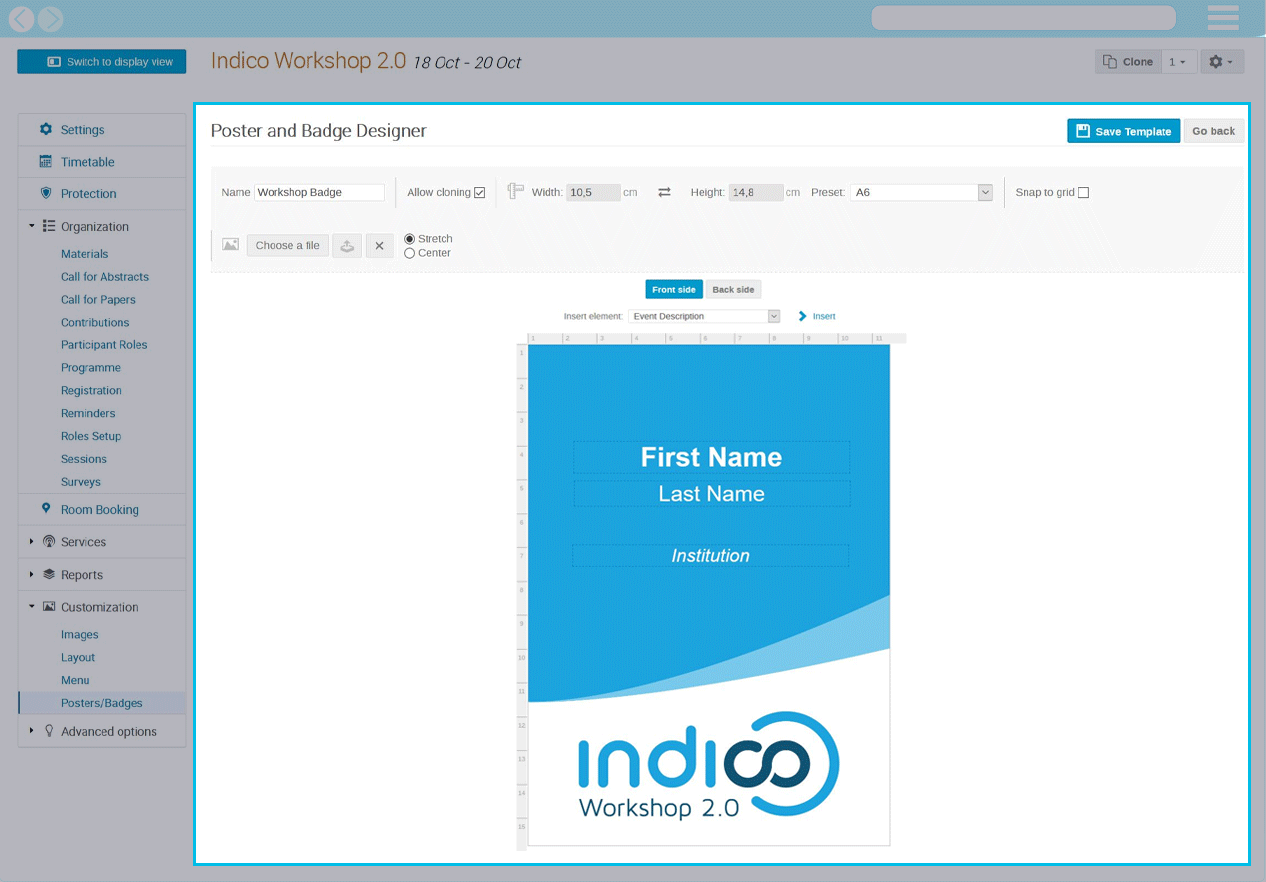Open the hamburger menu at top right
The height and width of the screenshot is (882, 1266).
(1223, 18)
